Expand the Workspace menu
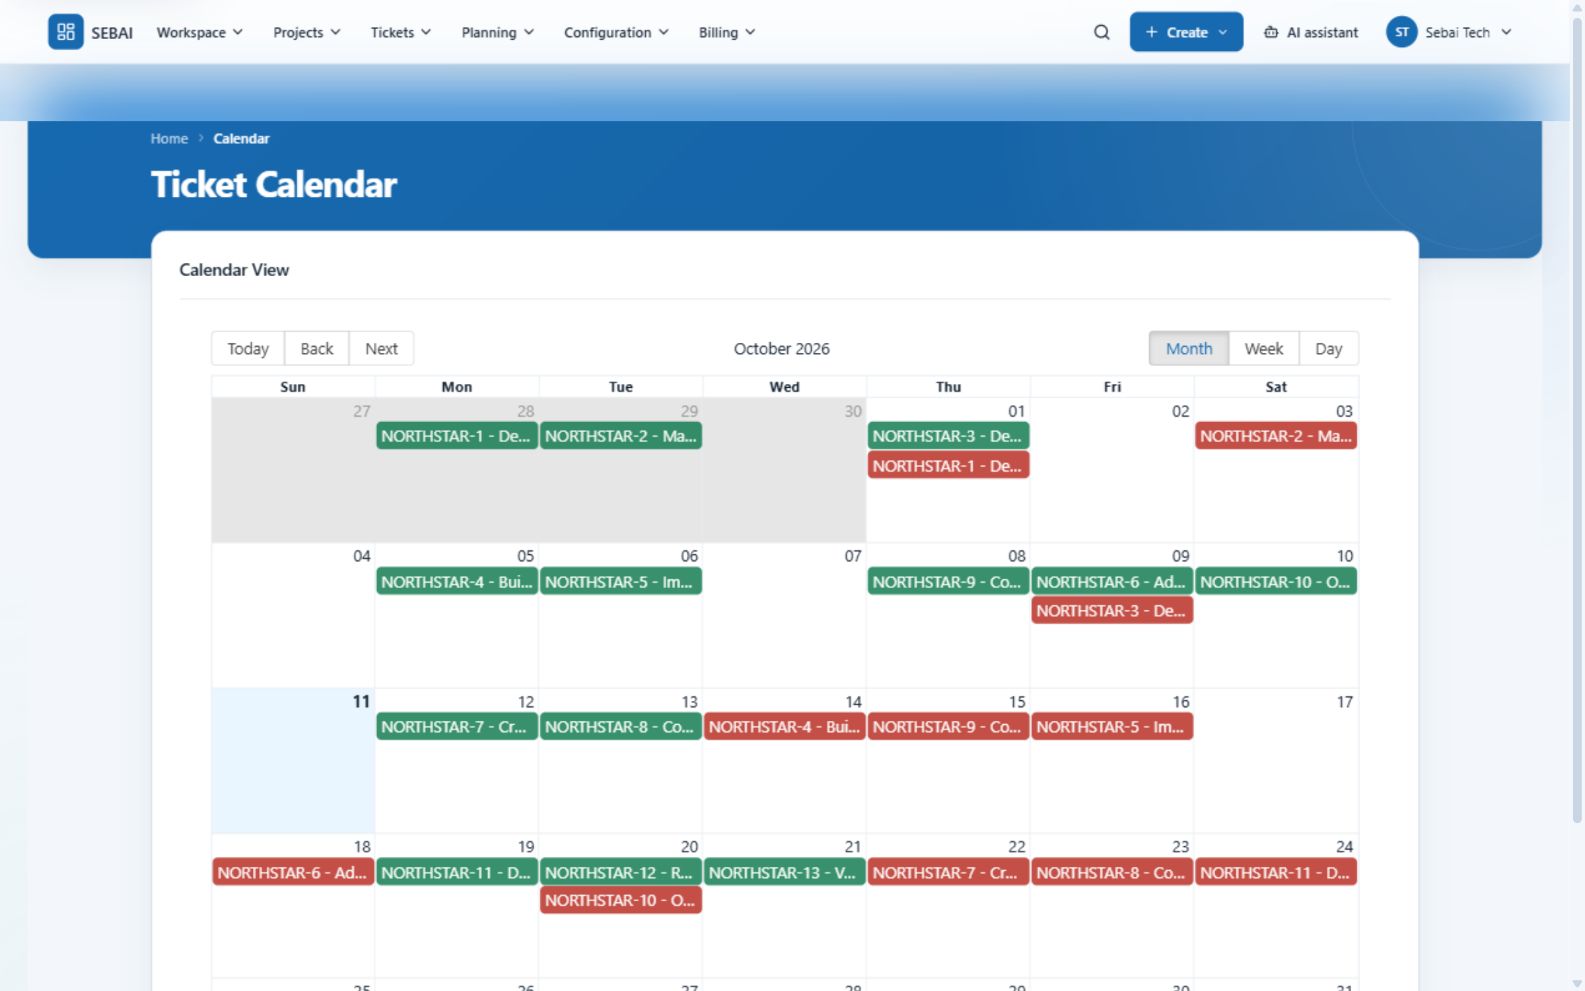Screen dimensions: 1585x991 tap(200, 32)
